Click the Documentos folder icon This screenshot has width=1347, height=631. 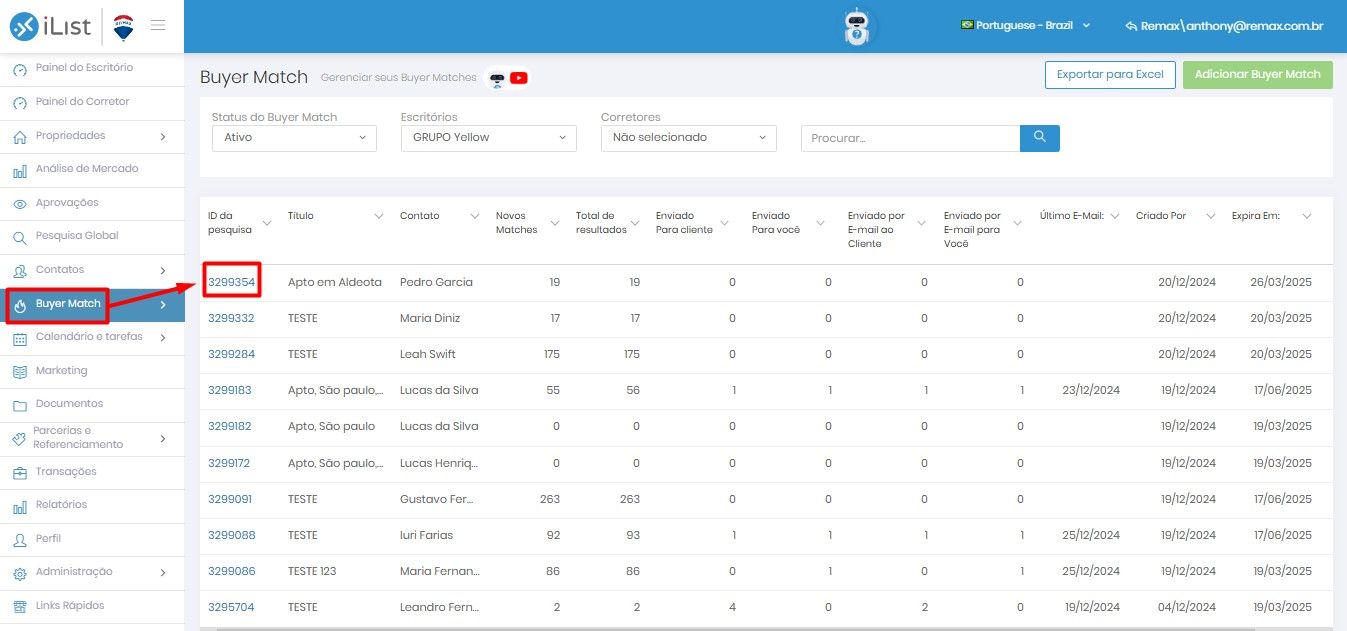pos(20,405)
